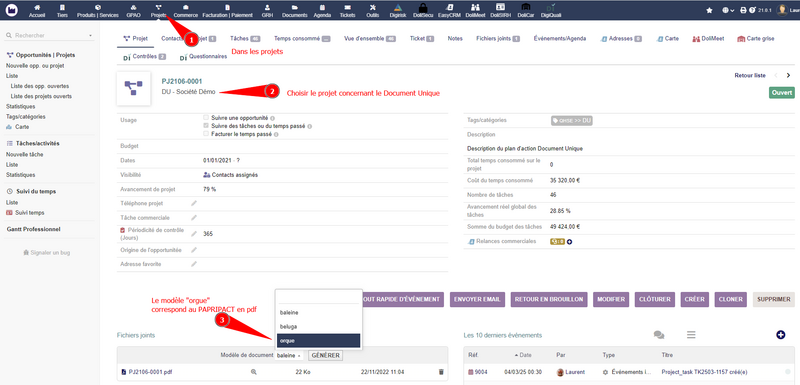Open the Contrôles tab
Viewport: 800px width, 385px height.
145,57
